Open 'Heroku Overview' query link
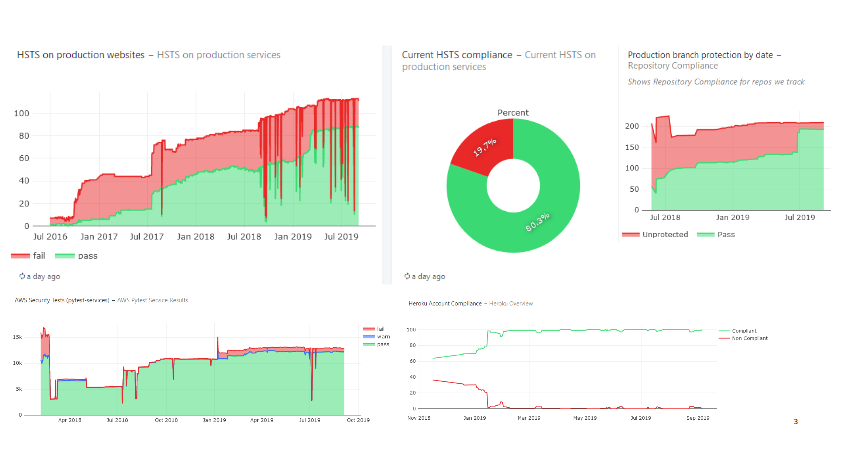Screen dimensions: 842x473 [x=511, y=303]
